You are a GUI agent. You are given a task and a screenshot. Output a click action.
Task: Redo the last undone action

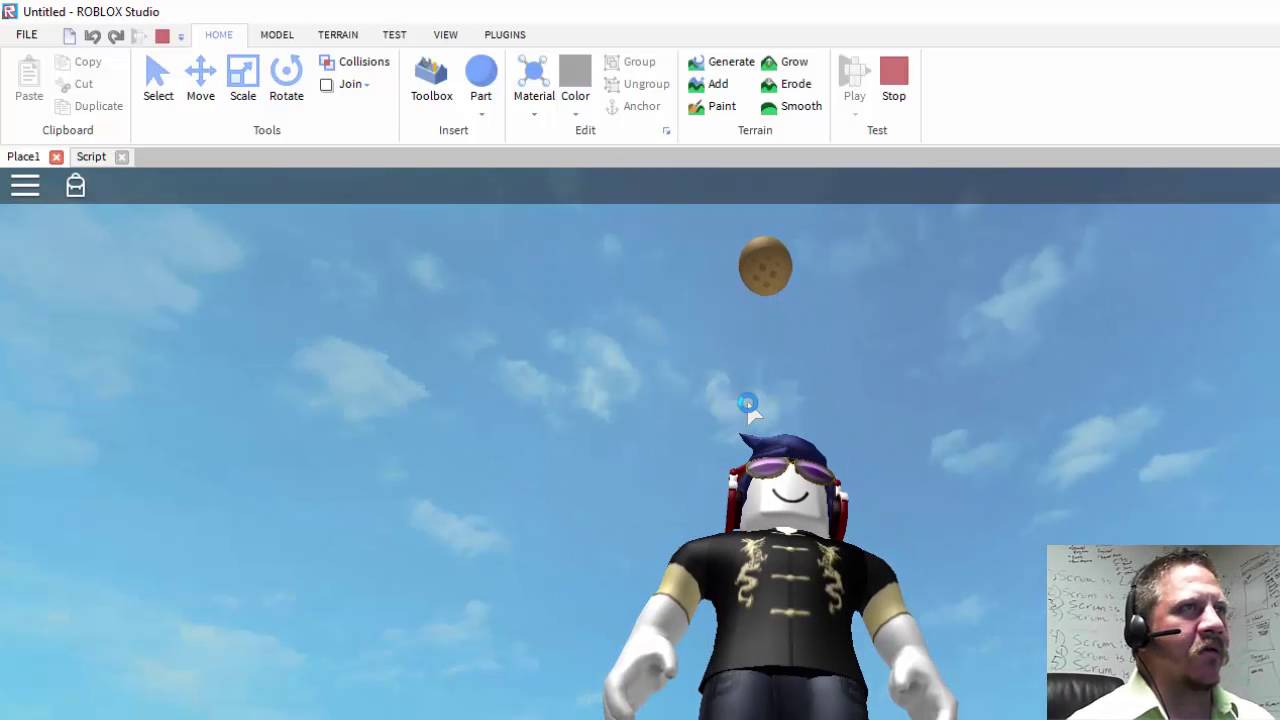[116, 36]
